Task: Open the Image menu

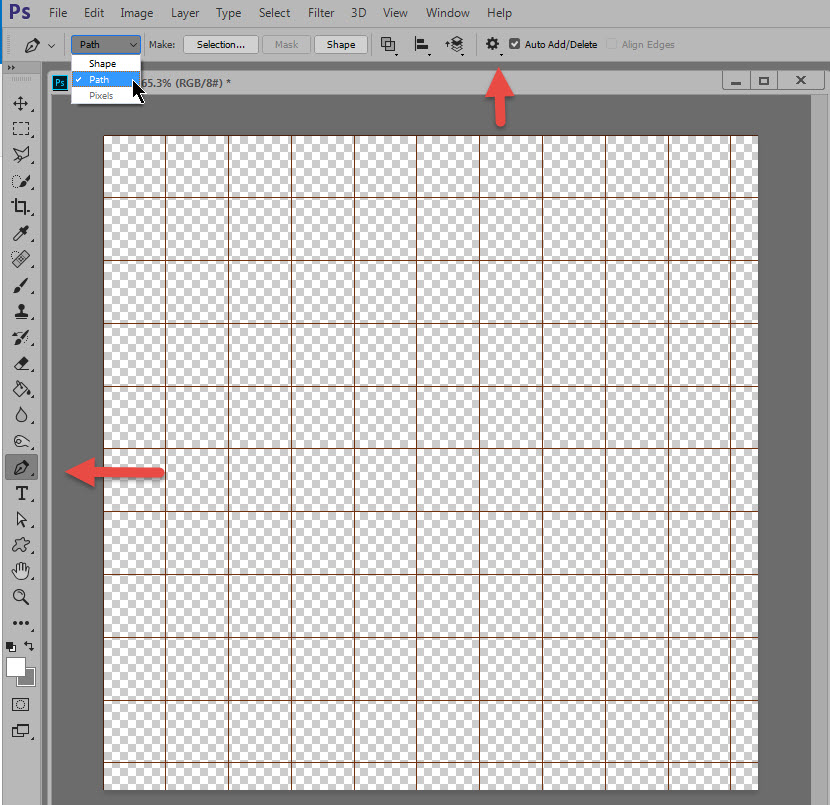Action: 137,13
